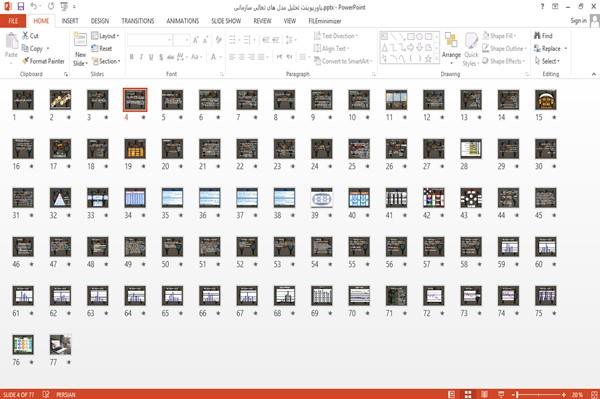This screenshot has width=600, height=399.
Task: Click the New Slide icon
Action: [x=80, y=40]
